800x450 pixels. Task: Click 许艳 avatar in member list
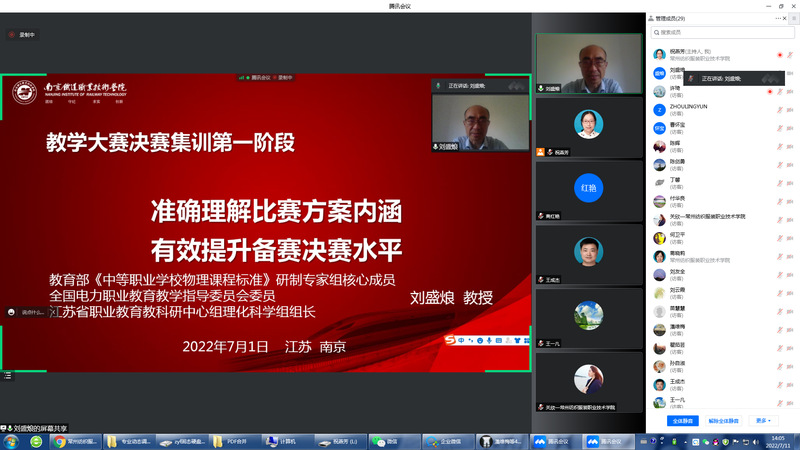(659, 90)
